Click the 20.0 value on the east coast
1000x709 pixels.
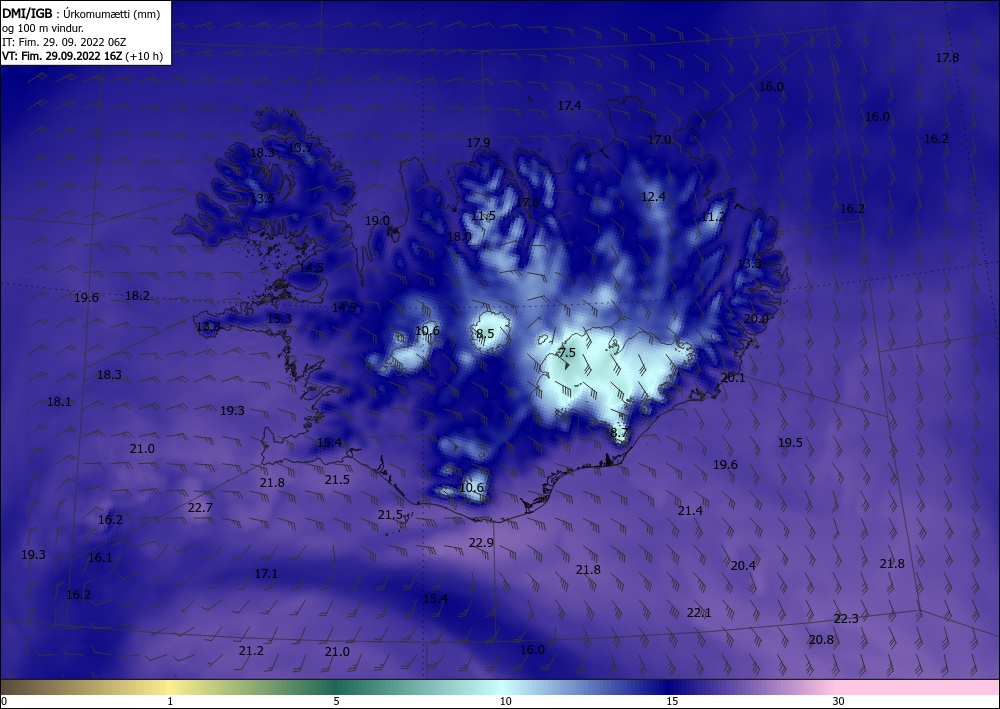point(756,319)
